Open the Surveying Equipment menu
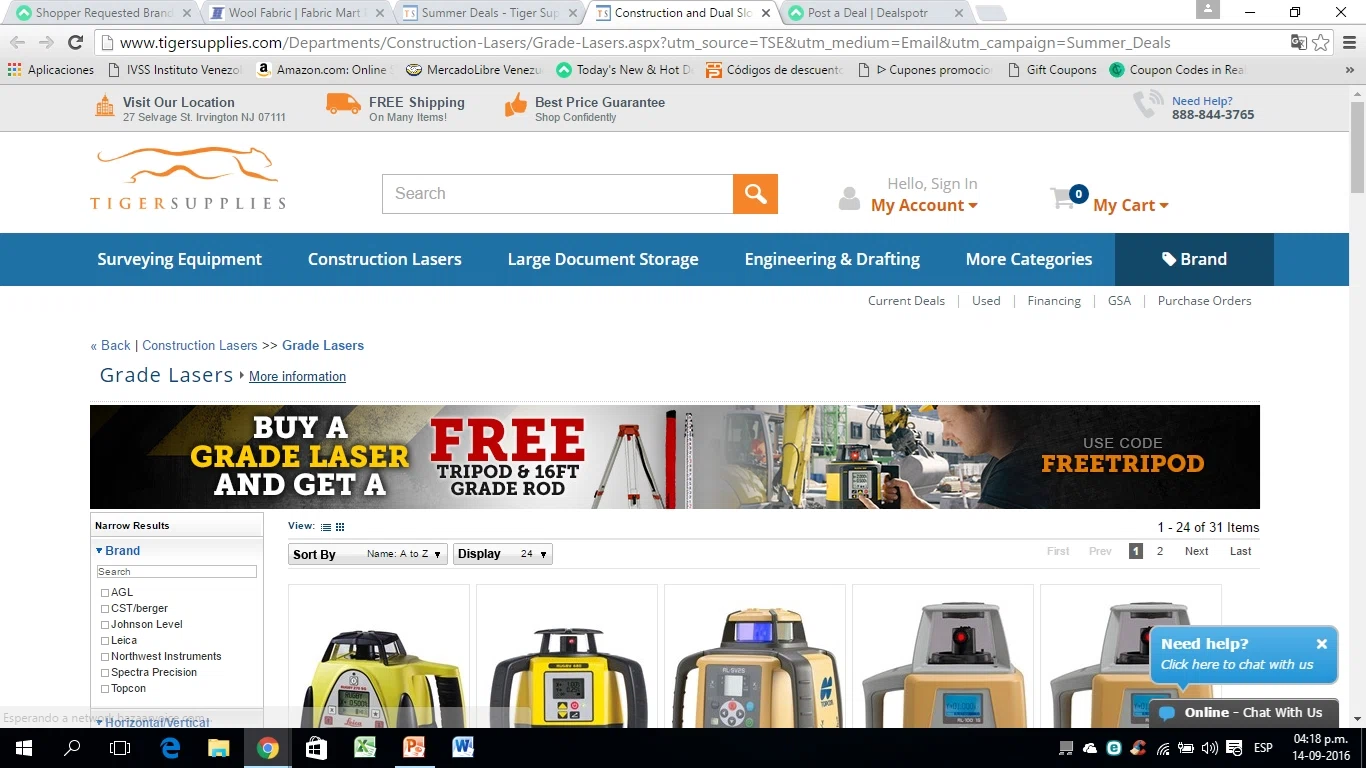The width and height of the screenshot is (1366, 768). point(179,259)
